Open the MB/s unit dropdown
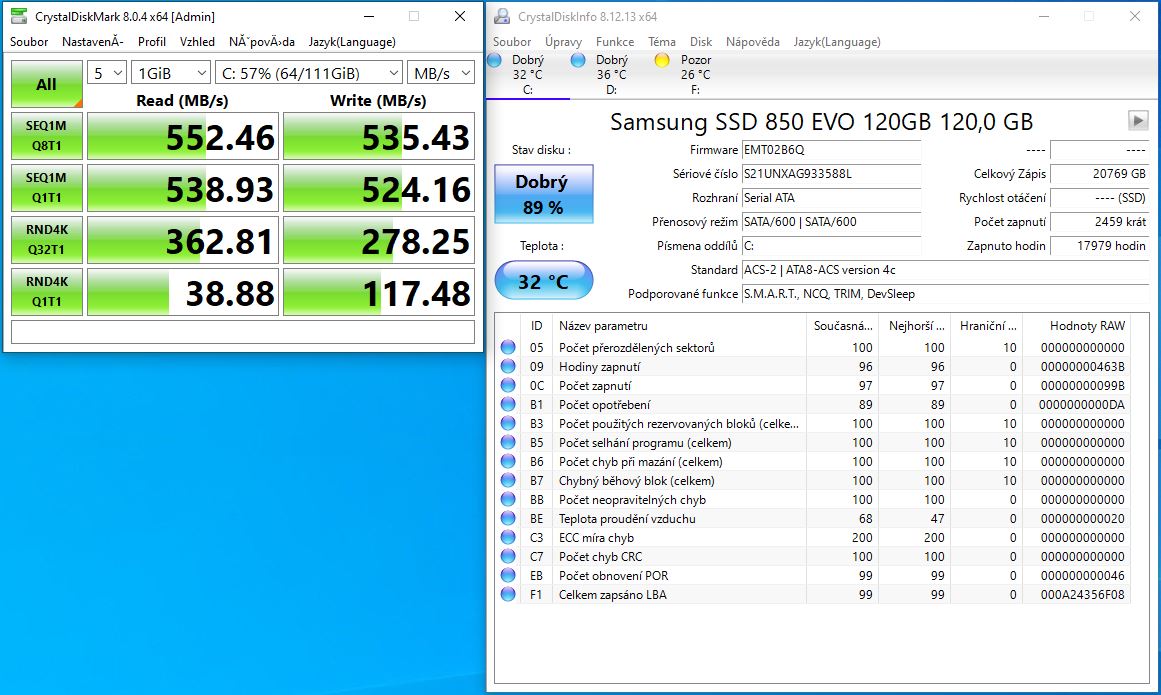 point(441,73)
